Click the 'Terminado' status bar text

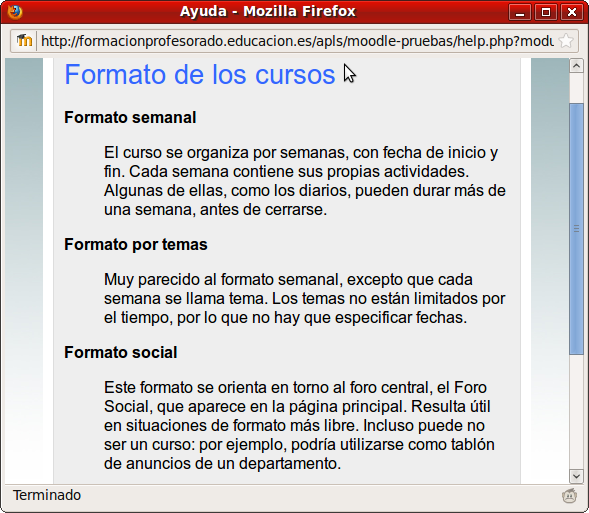tap(47, 495)
